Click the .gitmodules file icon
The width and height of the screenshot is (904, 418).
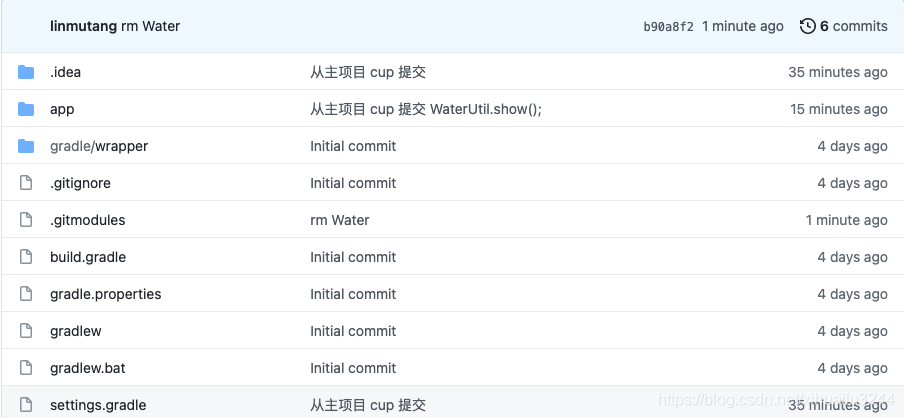[x=26, y=220]
